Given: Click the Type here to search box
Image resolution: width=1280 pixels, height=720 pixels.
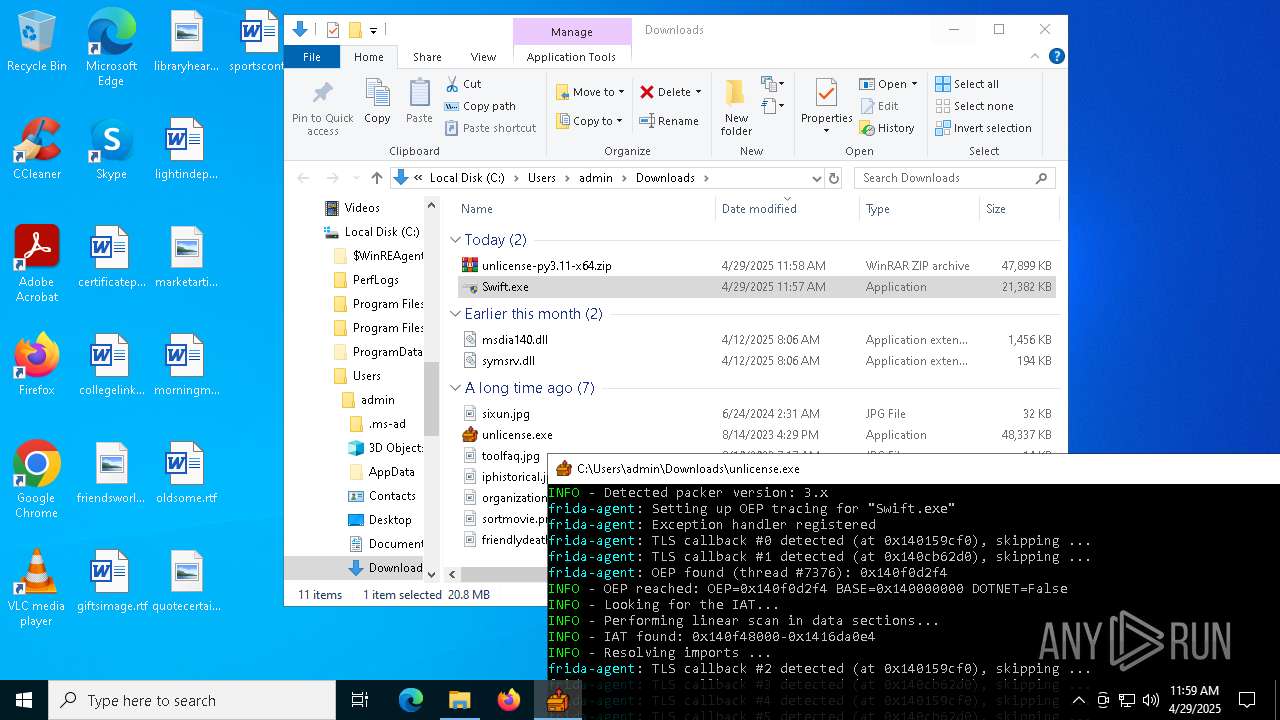Looking at the screenshot, I should point(192,700).
